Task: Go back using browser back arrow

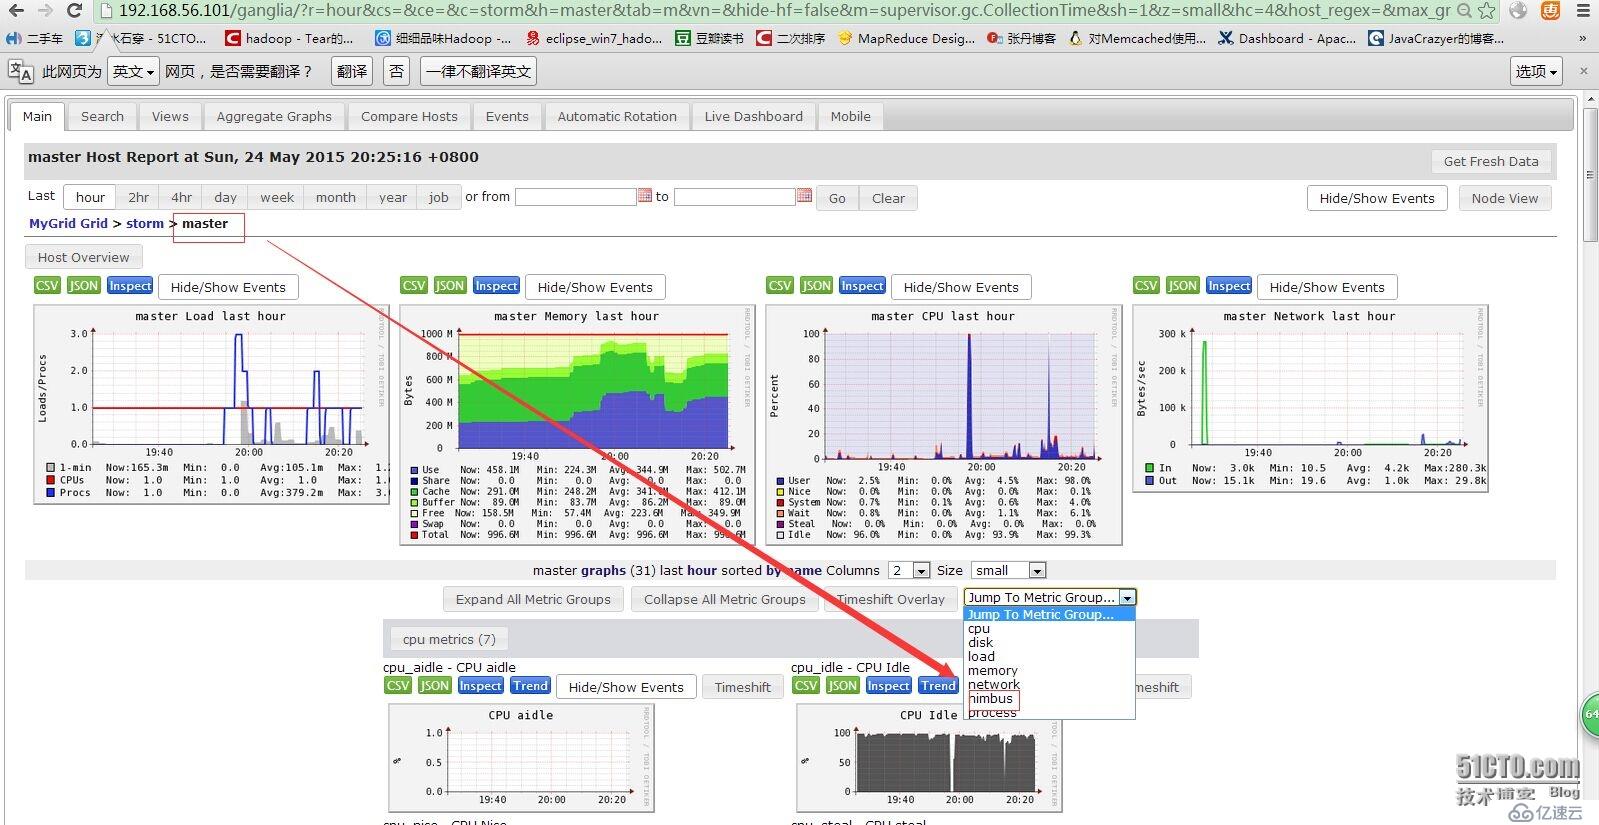Action: [x=16, y=11]
